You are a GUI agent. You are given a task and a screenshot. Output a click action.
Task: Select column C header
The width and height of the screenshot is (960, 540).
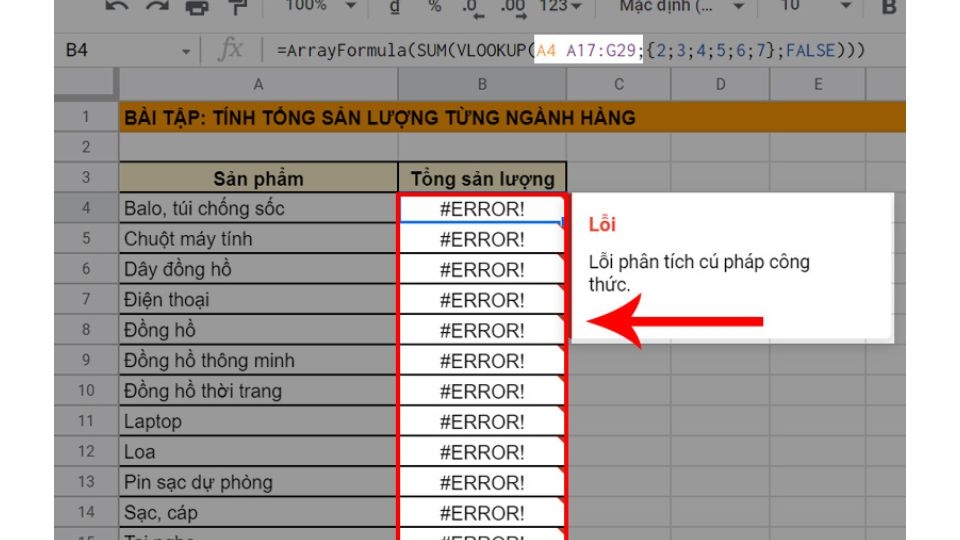[x=619, y=84]
